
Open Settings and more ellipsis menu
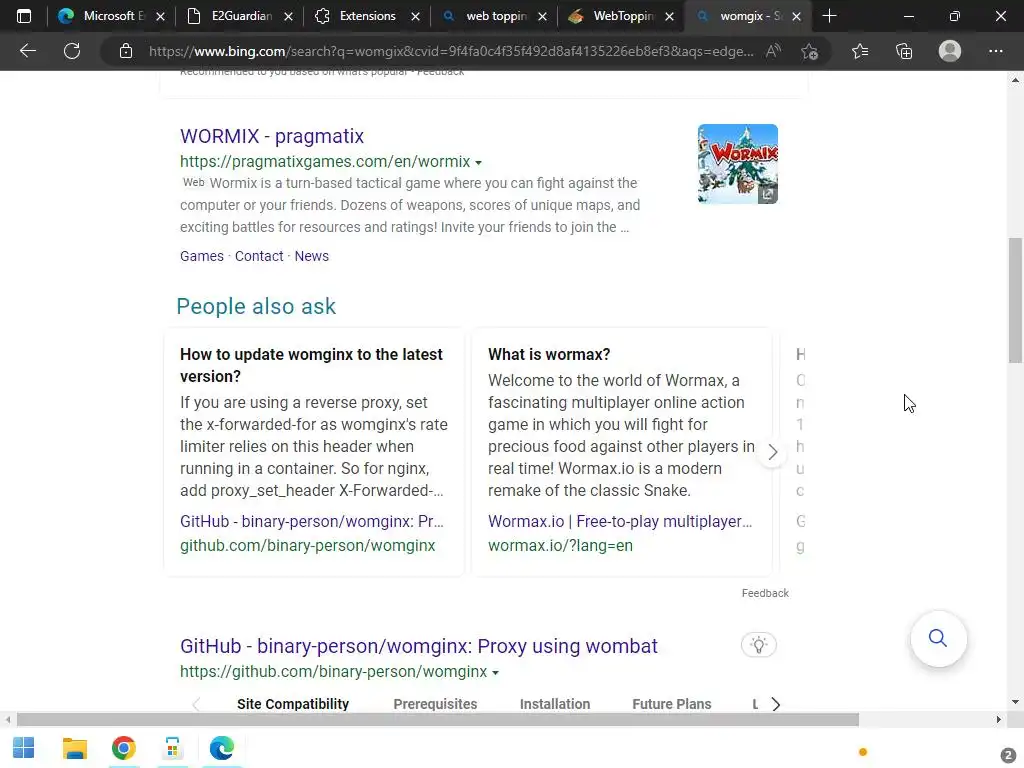point(995,51)
